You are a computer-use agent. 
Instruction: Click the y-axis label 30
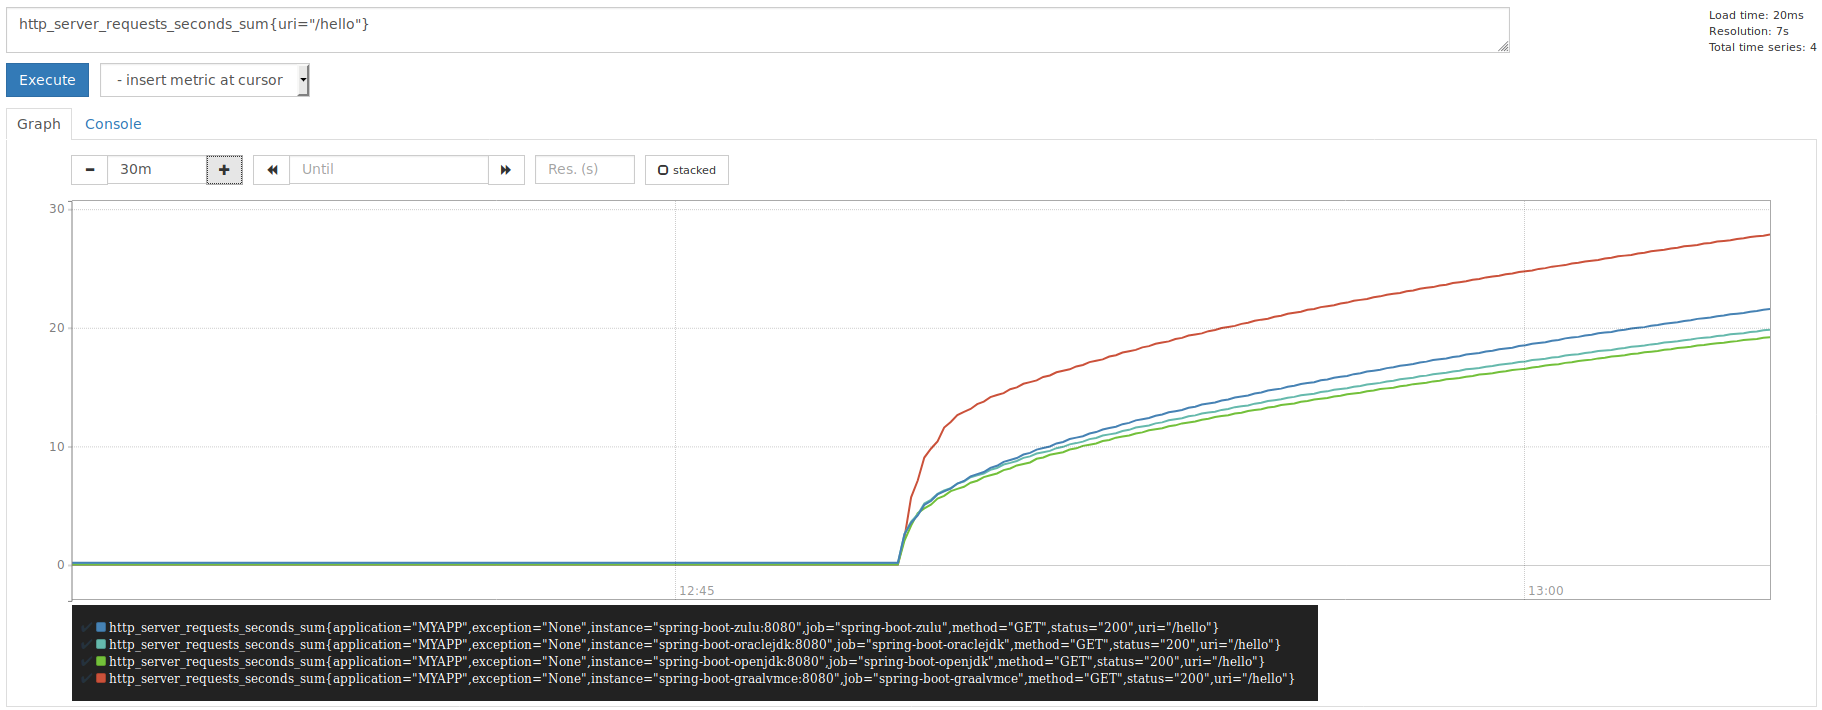tap(57, 209)
